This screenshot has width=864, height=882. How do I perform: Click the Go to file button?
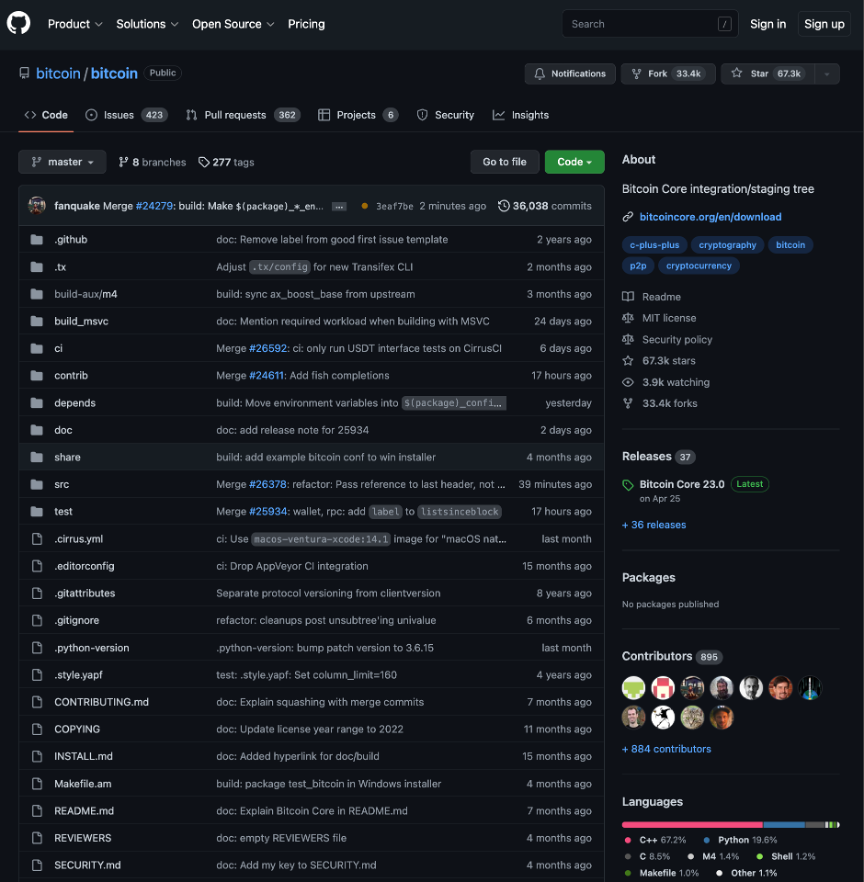(505, 162)
